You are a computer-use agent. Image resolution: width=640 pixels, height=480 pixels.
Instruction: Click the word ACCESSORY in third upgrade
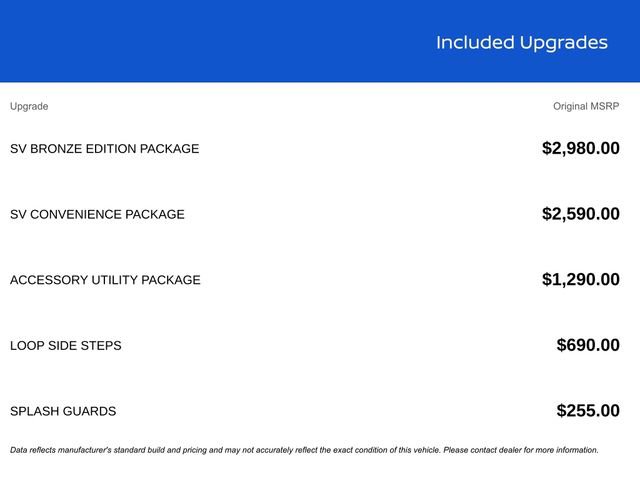[46, 280]
